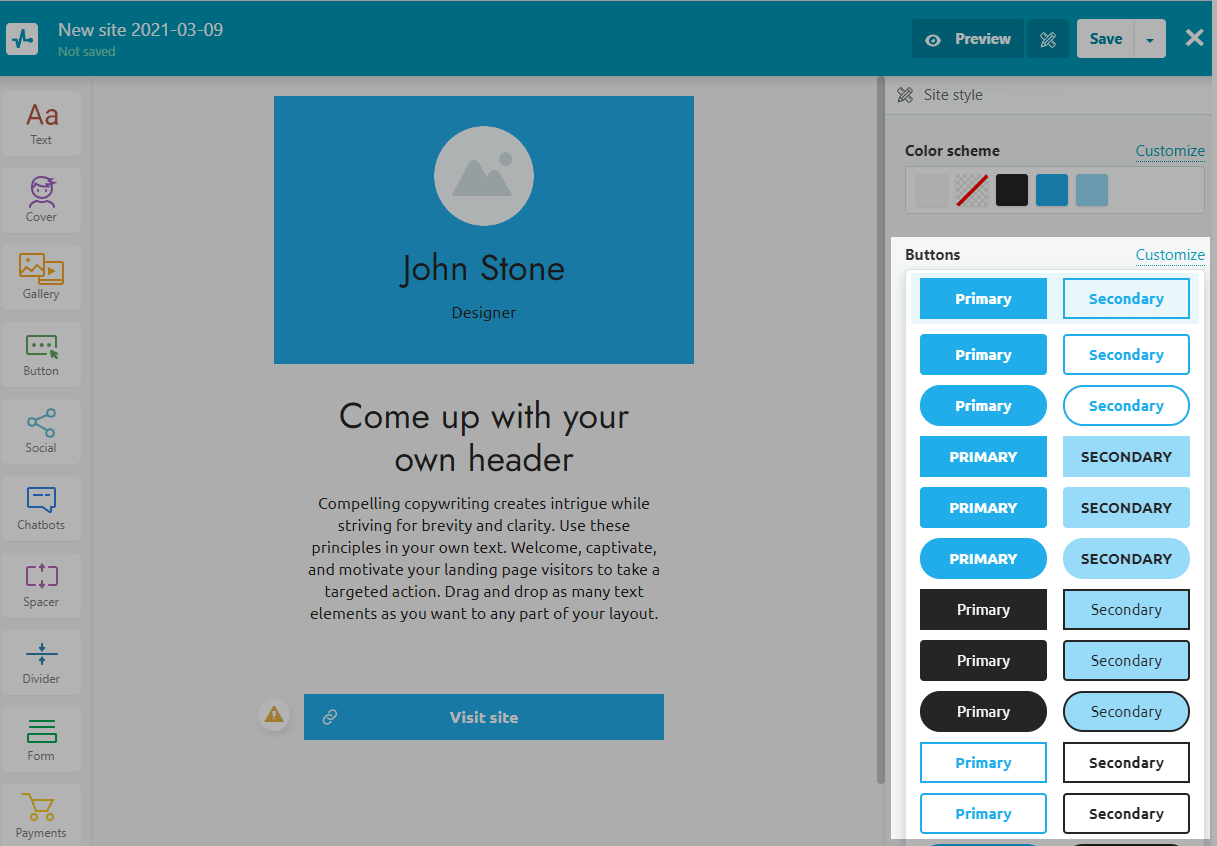Customize the Color scheme
Screen dimensions: 1217x846
1169,151
